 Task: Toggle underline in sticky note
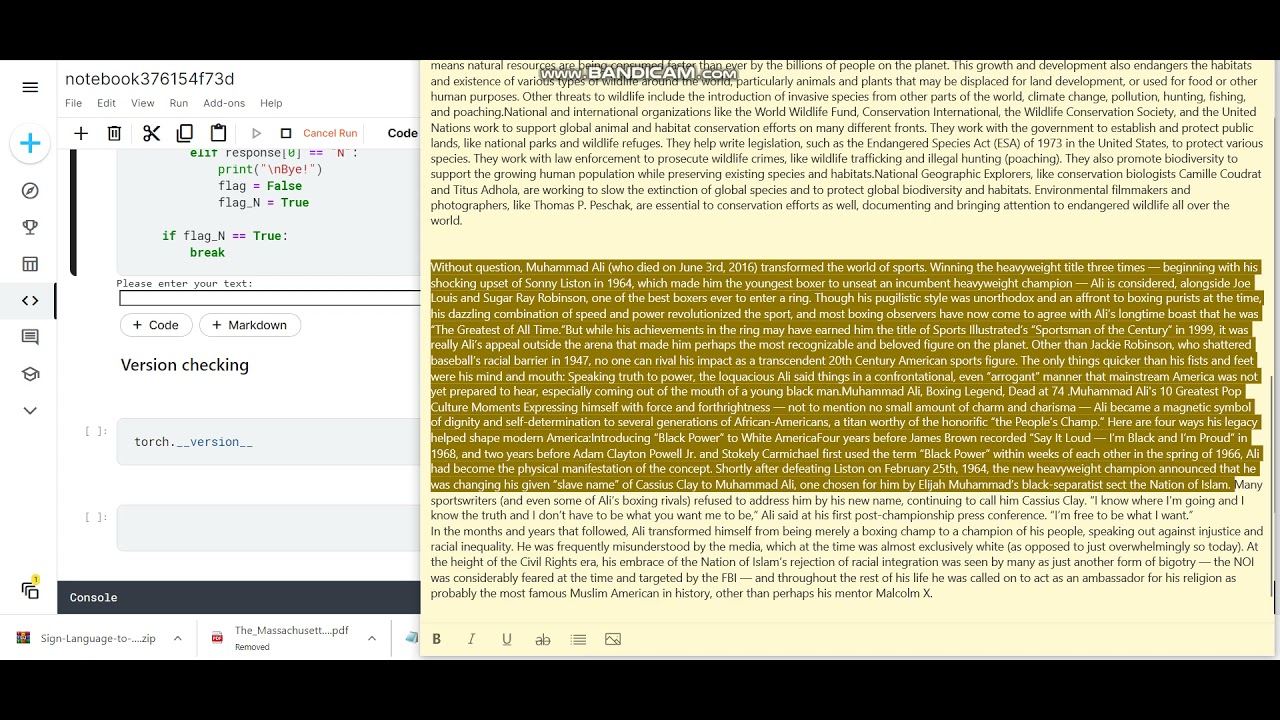(507, 639)
